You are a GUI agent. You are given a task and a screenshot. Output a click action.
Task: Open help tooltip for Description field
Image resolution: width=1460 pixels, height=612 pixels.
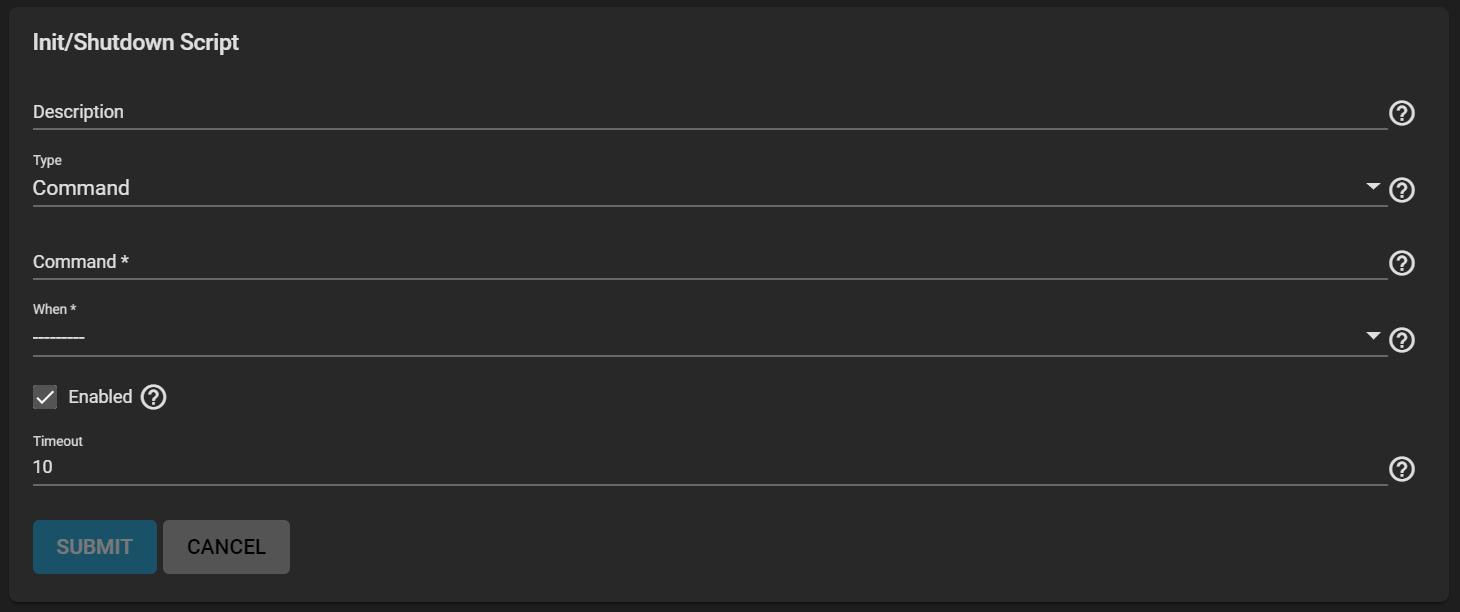pyautogui.click(x=1402, y=113)
